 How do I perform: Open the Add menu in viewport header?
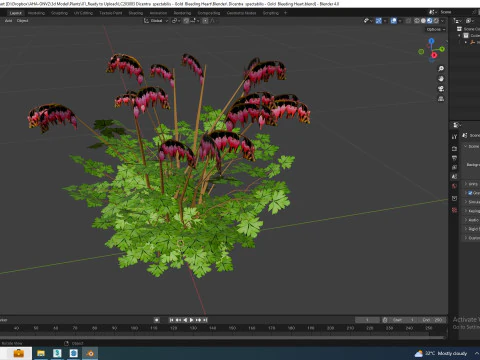point(8,21)
